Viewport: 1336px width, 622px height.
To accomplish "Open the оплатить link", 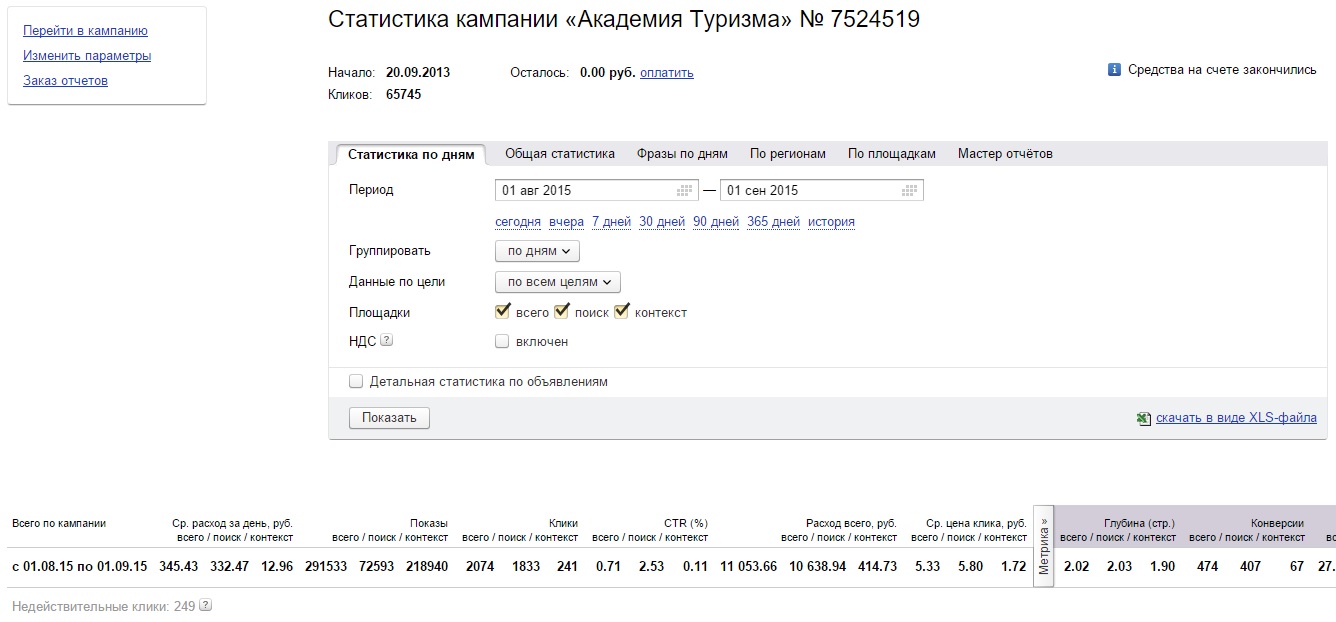I will pyautogui.click(x=666, y=72).
